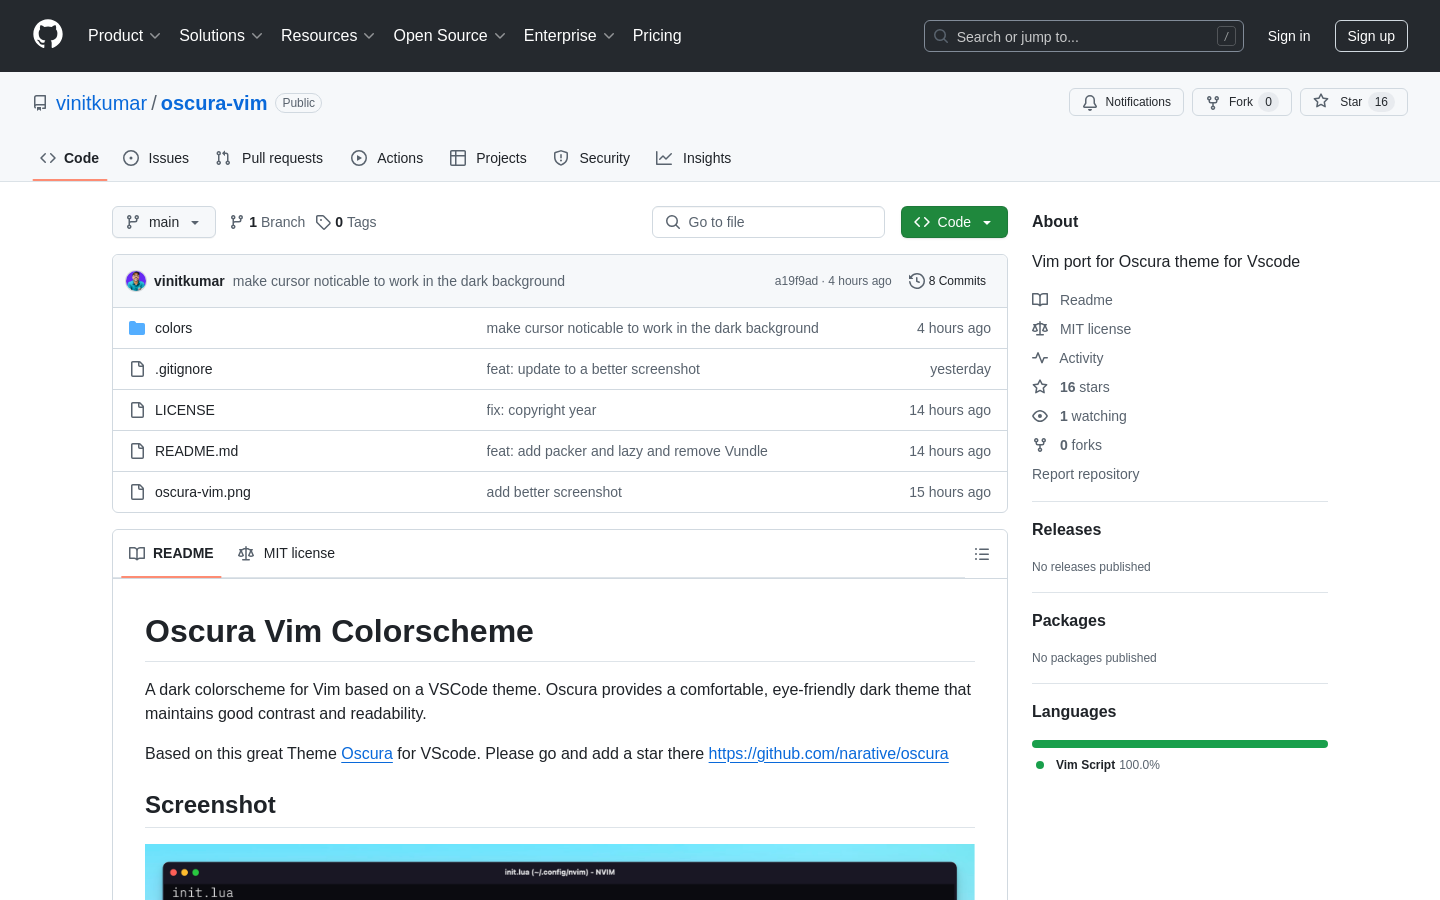This screenshot has width=1440, height=900.
Task: Expand the green Code dropdown button
Action: [x=954, y=222]
